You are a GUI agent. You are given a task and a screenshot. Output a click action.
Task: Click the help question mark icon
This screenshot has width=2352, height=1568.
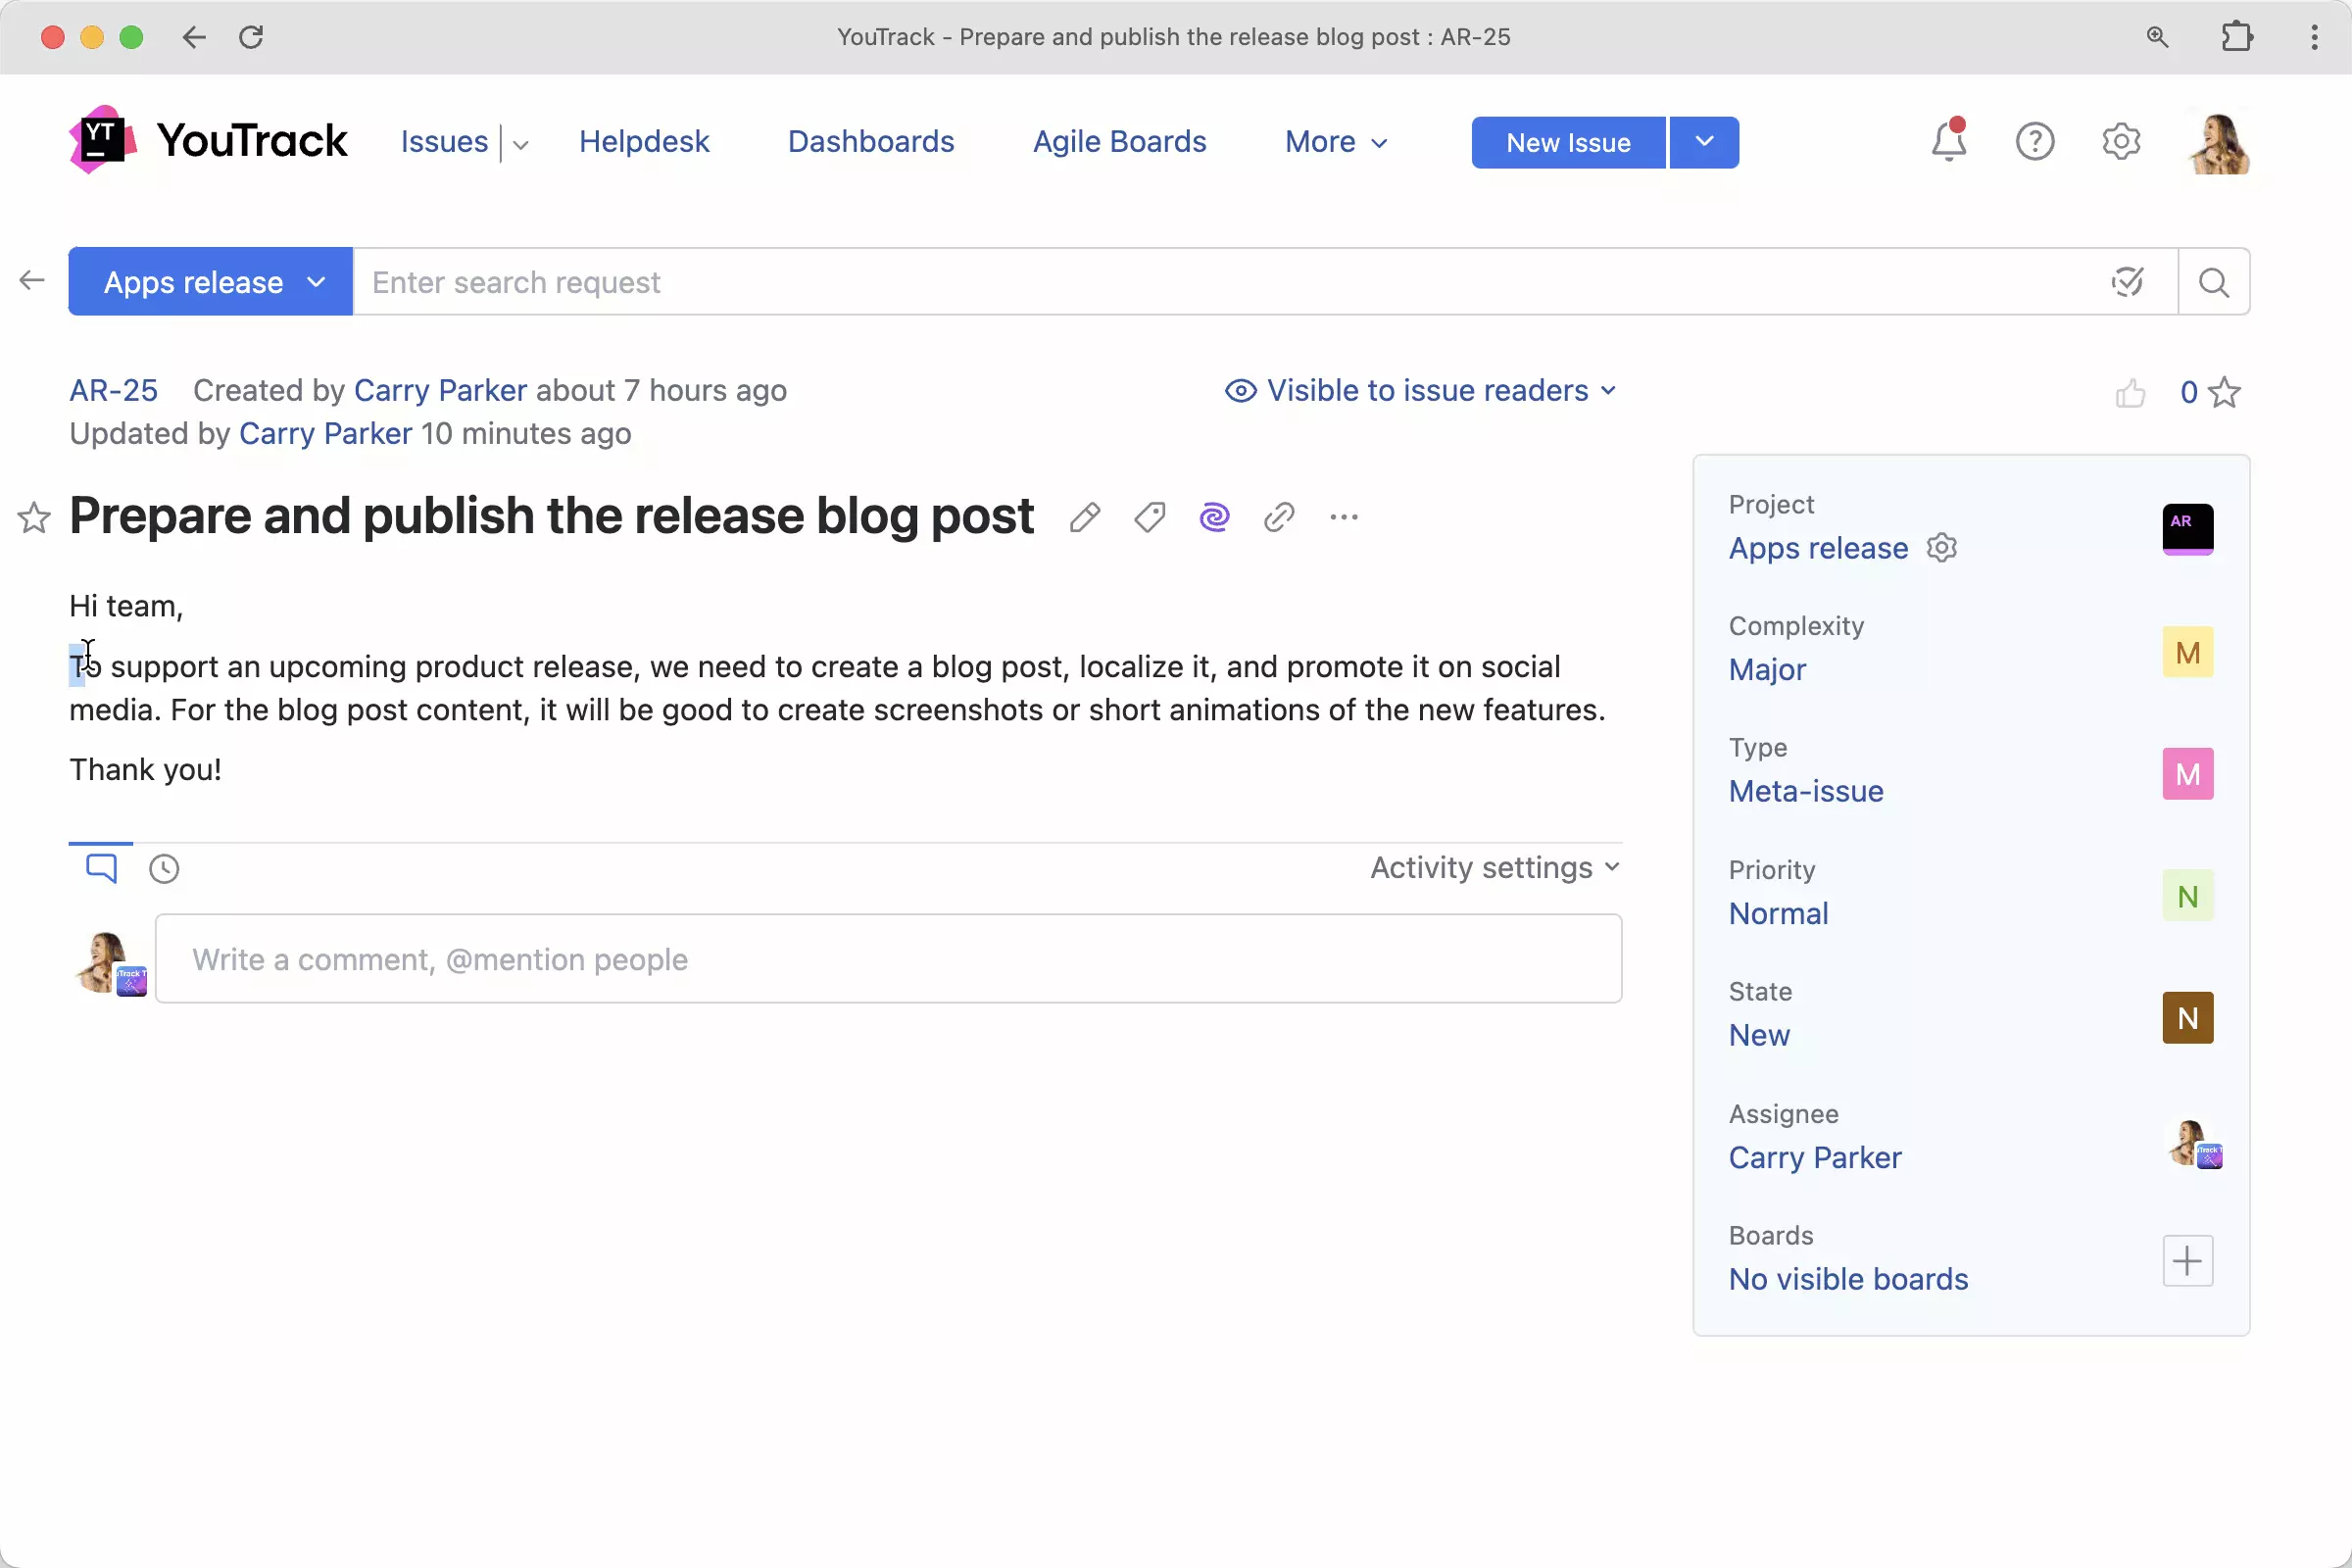[x=2034, y=141]
